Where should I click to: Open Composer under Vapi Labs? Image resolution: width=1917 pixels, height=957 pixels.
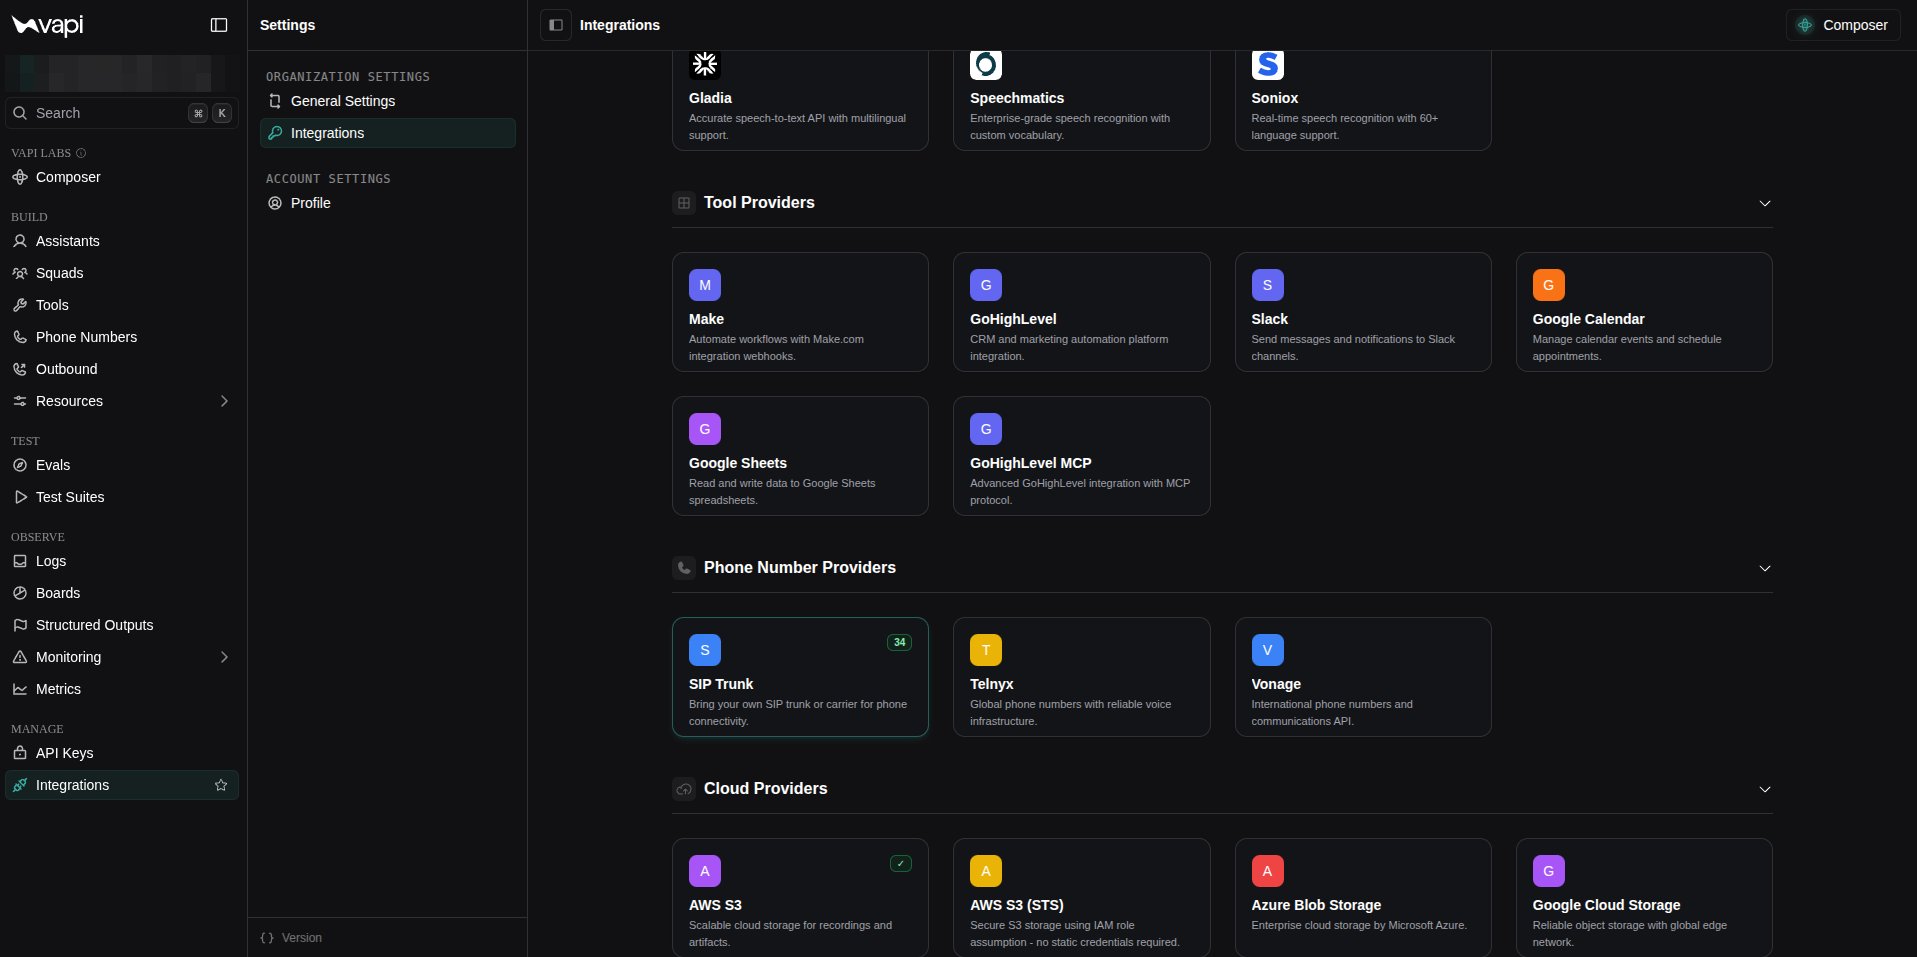click(121, 177)
